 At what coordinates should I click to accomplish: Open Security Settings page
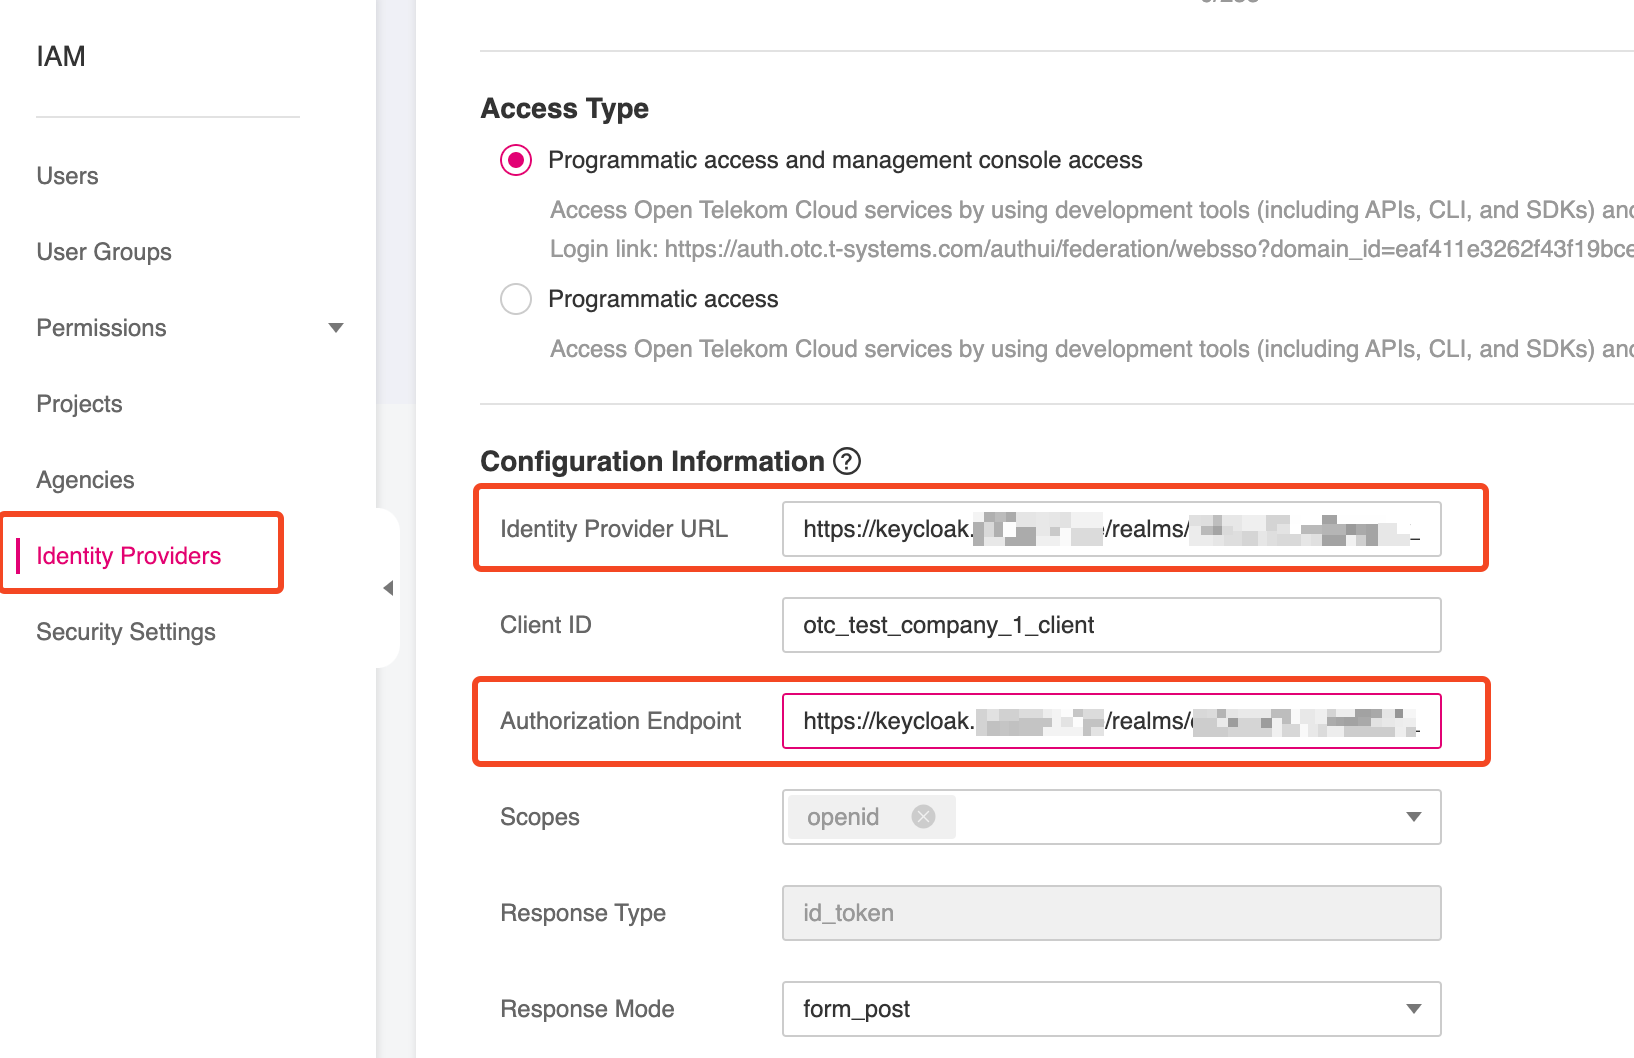[x=126, y=632]
